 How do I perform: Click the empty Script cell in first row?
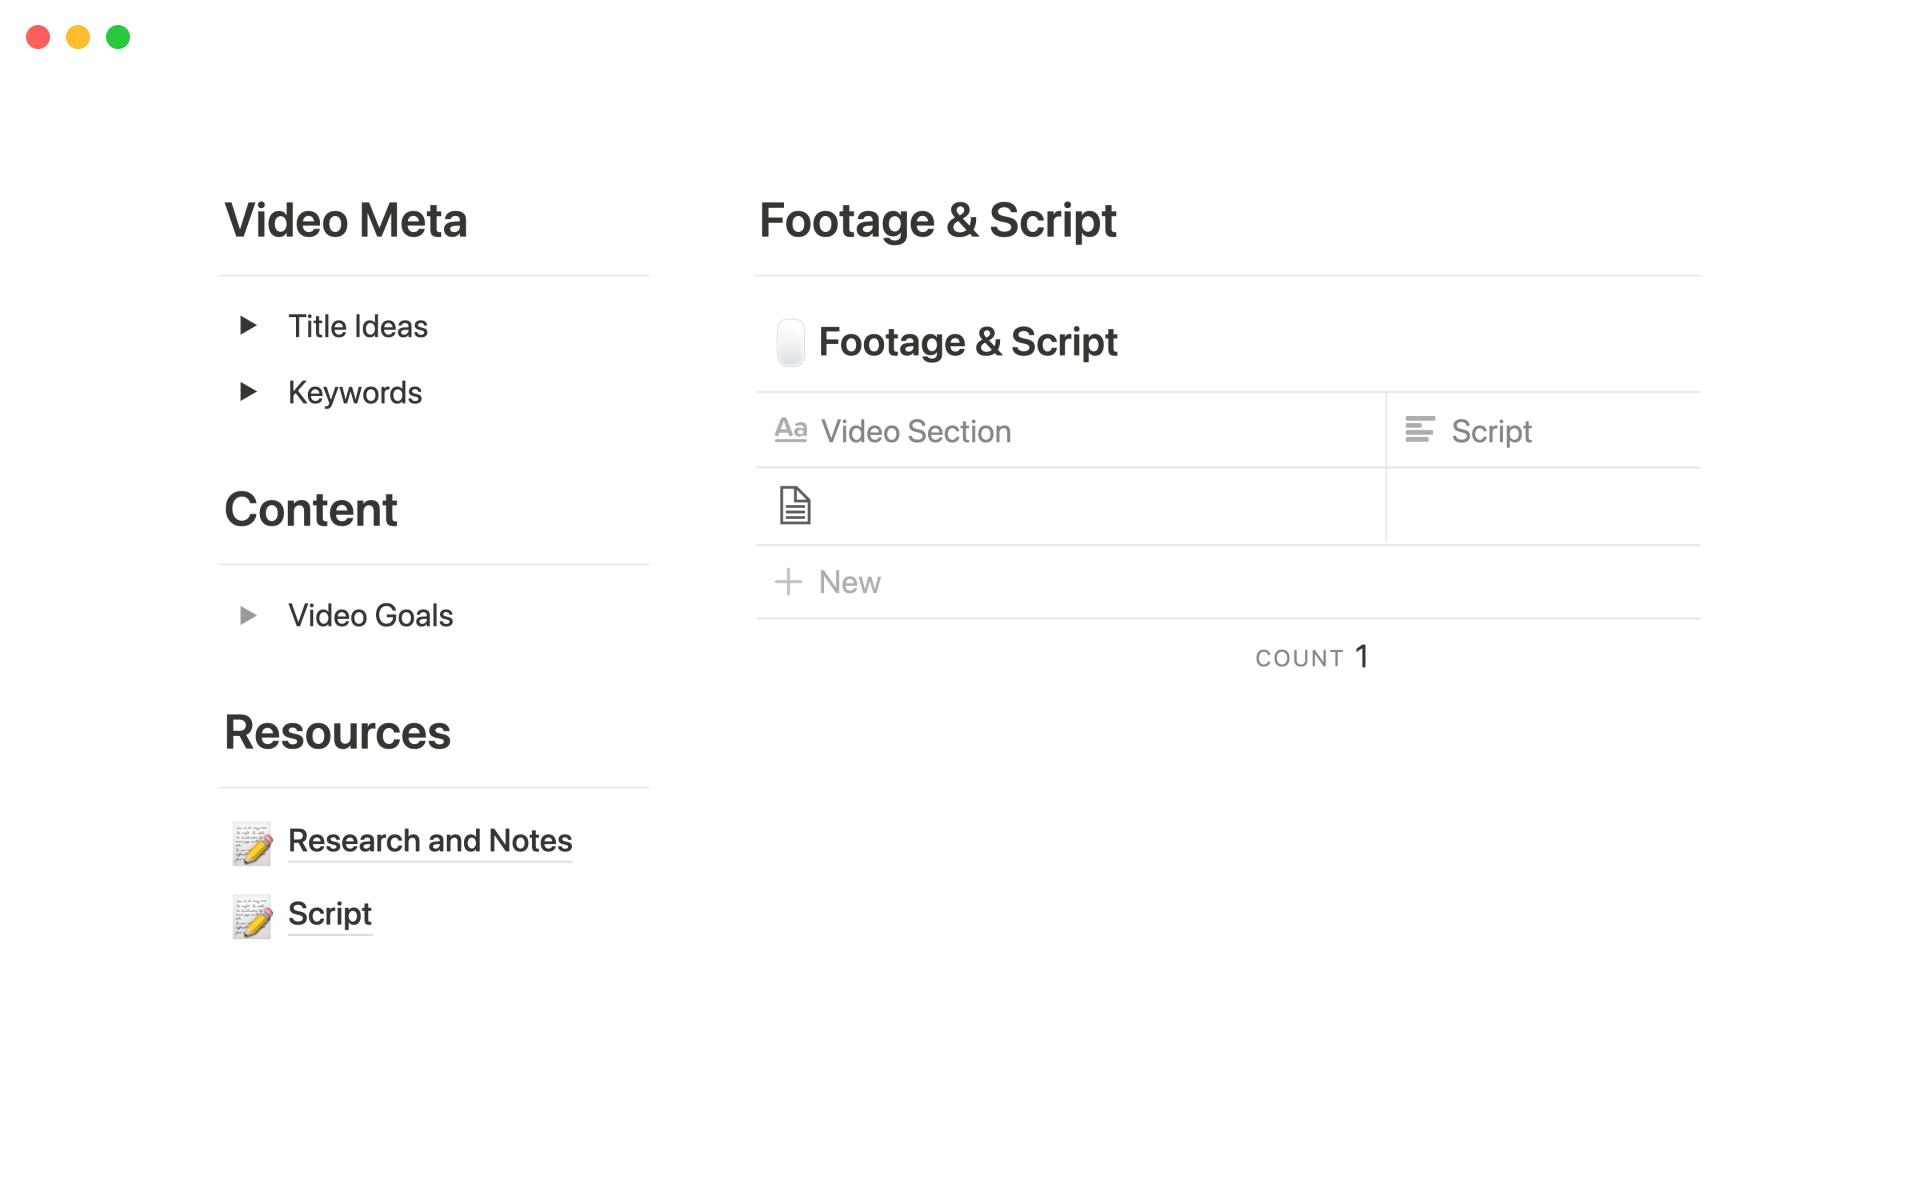[1542, 506]
